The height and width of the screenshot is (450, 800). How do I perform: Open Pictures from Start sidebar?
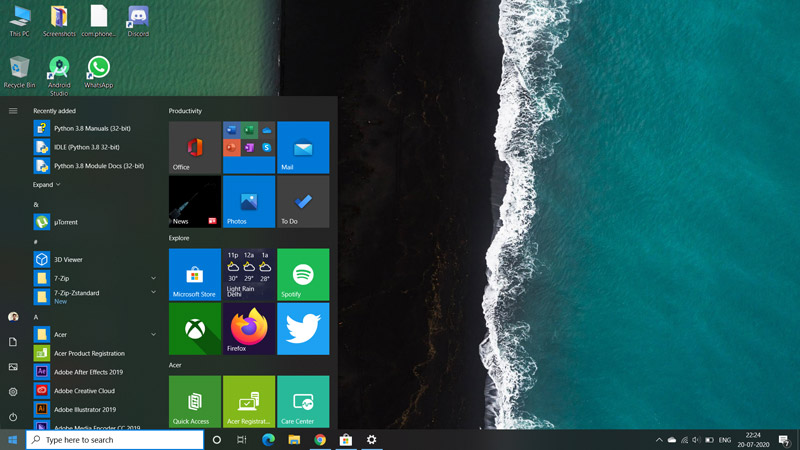(x=13, y=367)
